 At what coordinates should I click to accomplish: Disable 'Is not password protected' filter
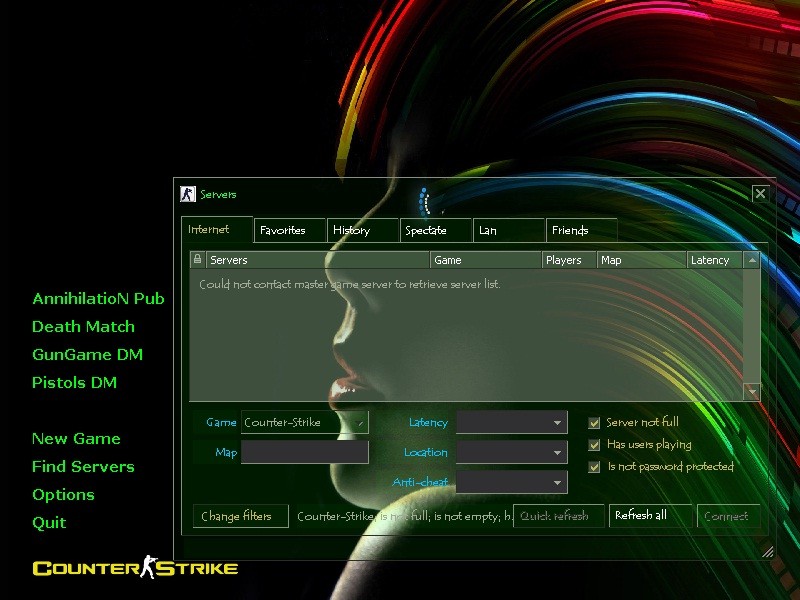pos(594,466)
